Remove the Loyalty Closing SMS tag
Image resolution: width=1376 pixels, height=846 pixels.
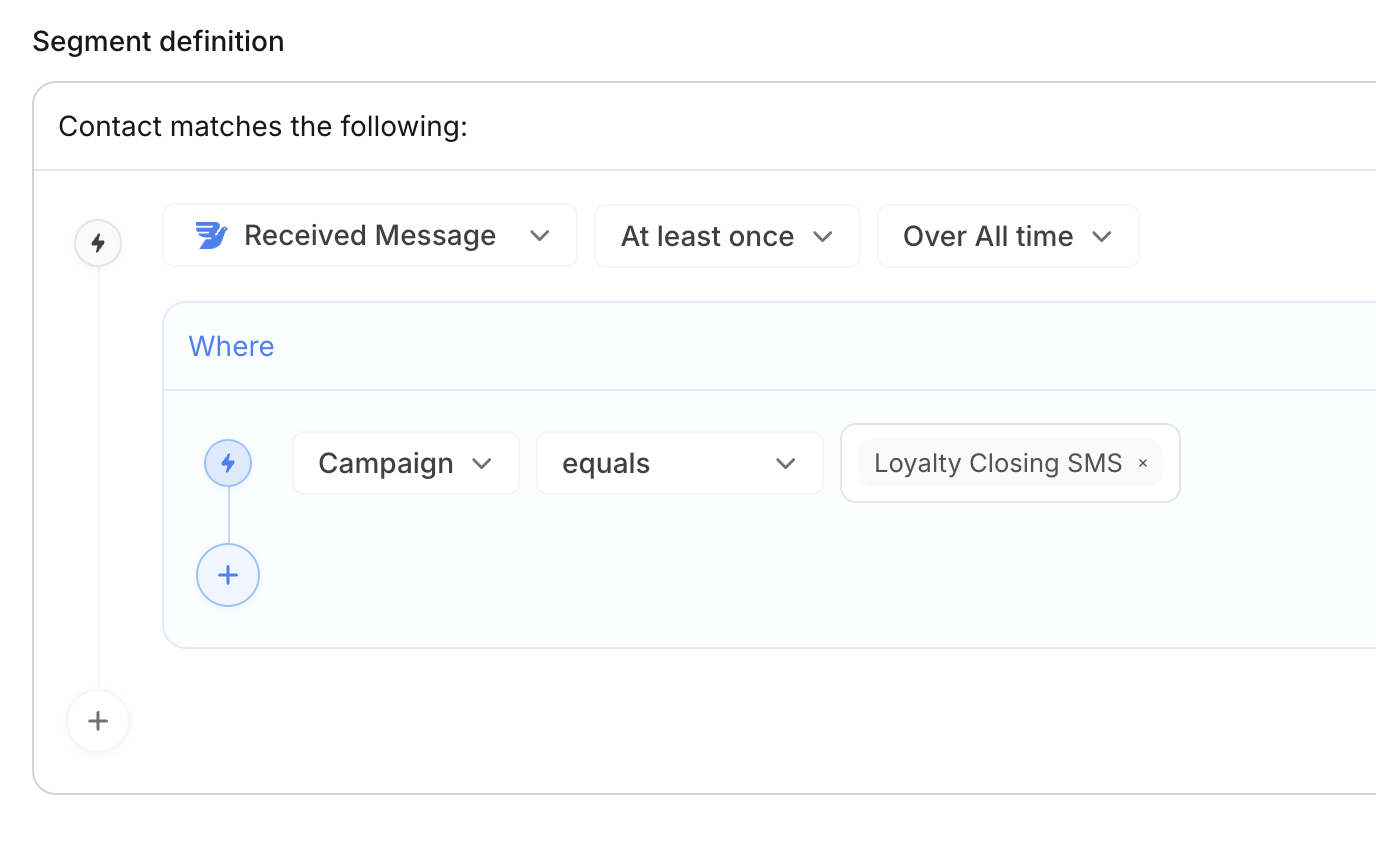tap(1143, 463)
